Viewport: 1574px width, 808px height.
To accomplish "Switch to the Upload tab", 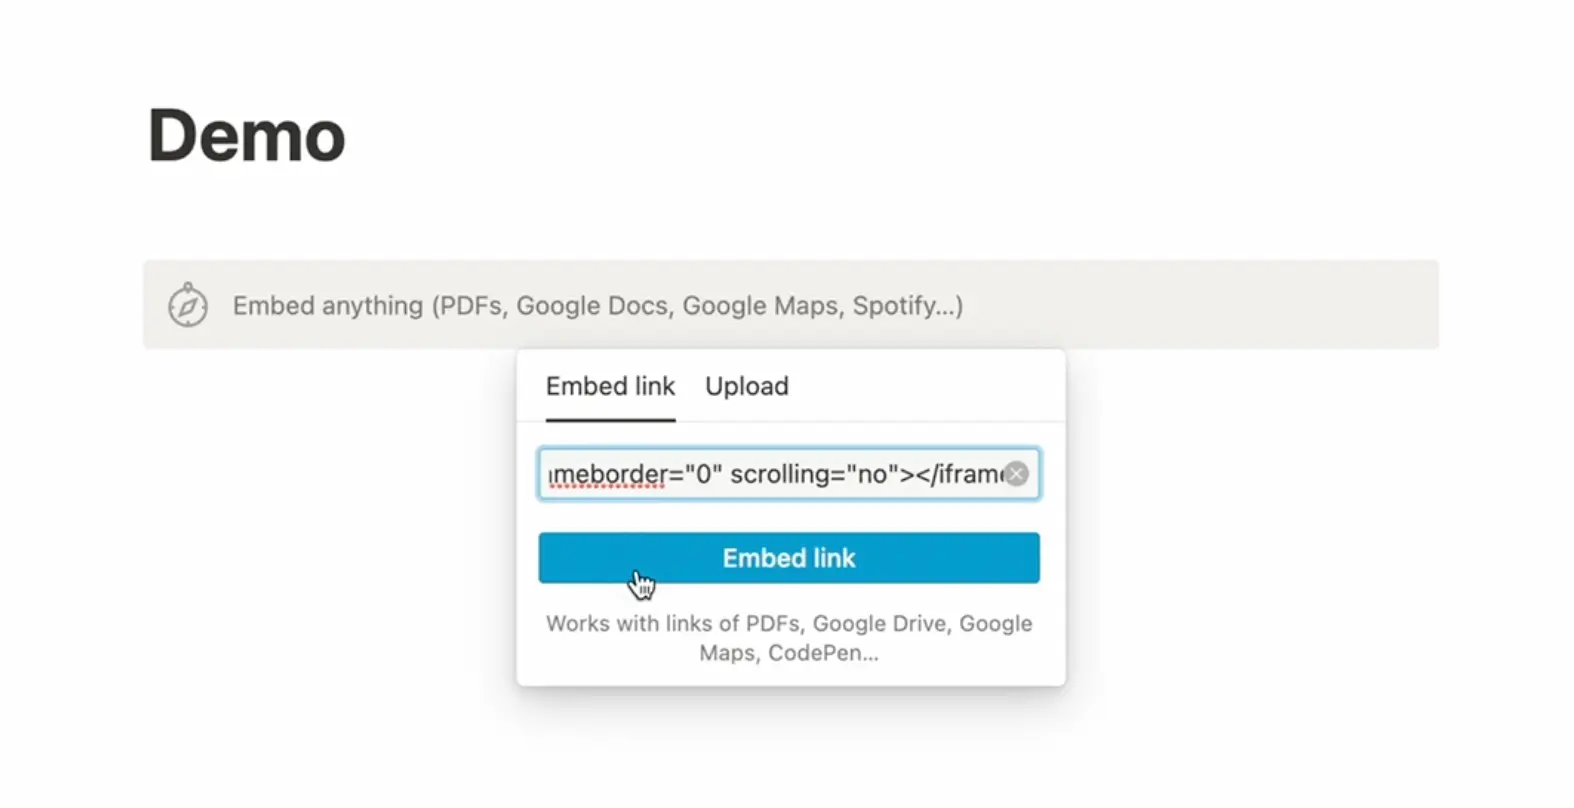I will [746, 386].
